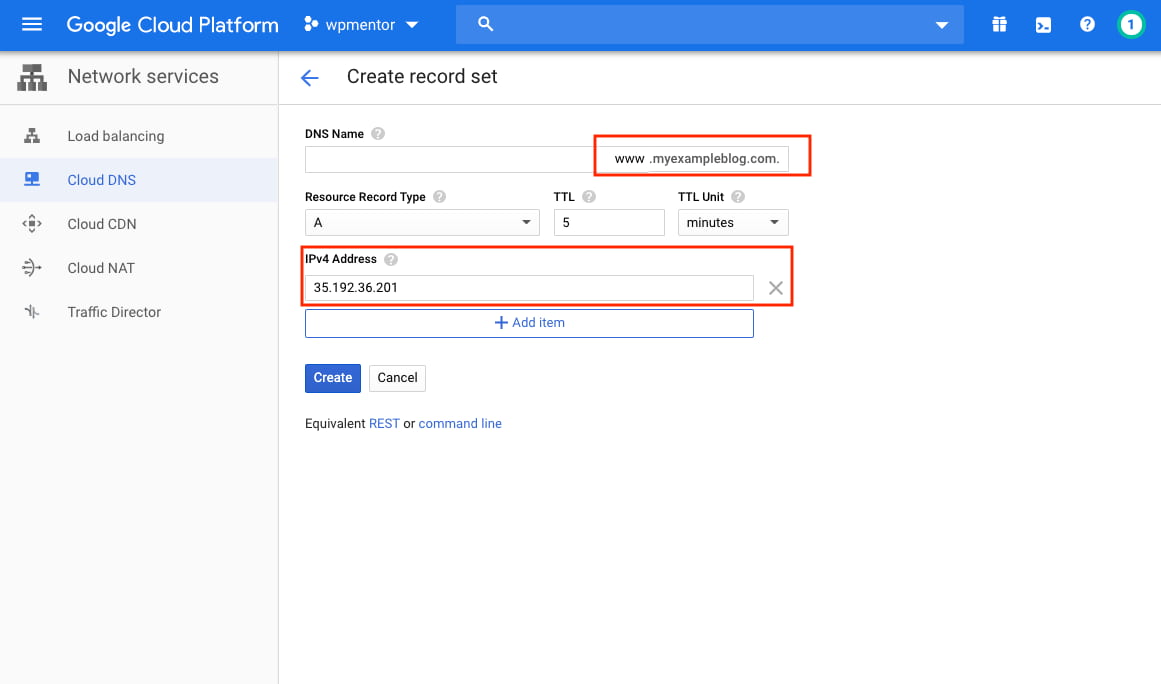Focus the top search bar field
The image size is (1161, 684).
pos(709,24)
